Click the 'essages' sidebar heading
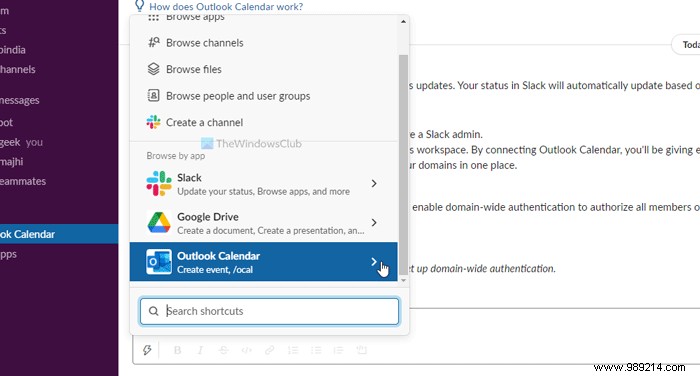The width and height of the screenshot is (700, 376). point(20,100)
